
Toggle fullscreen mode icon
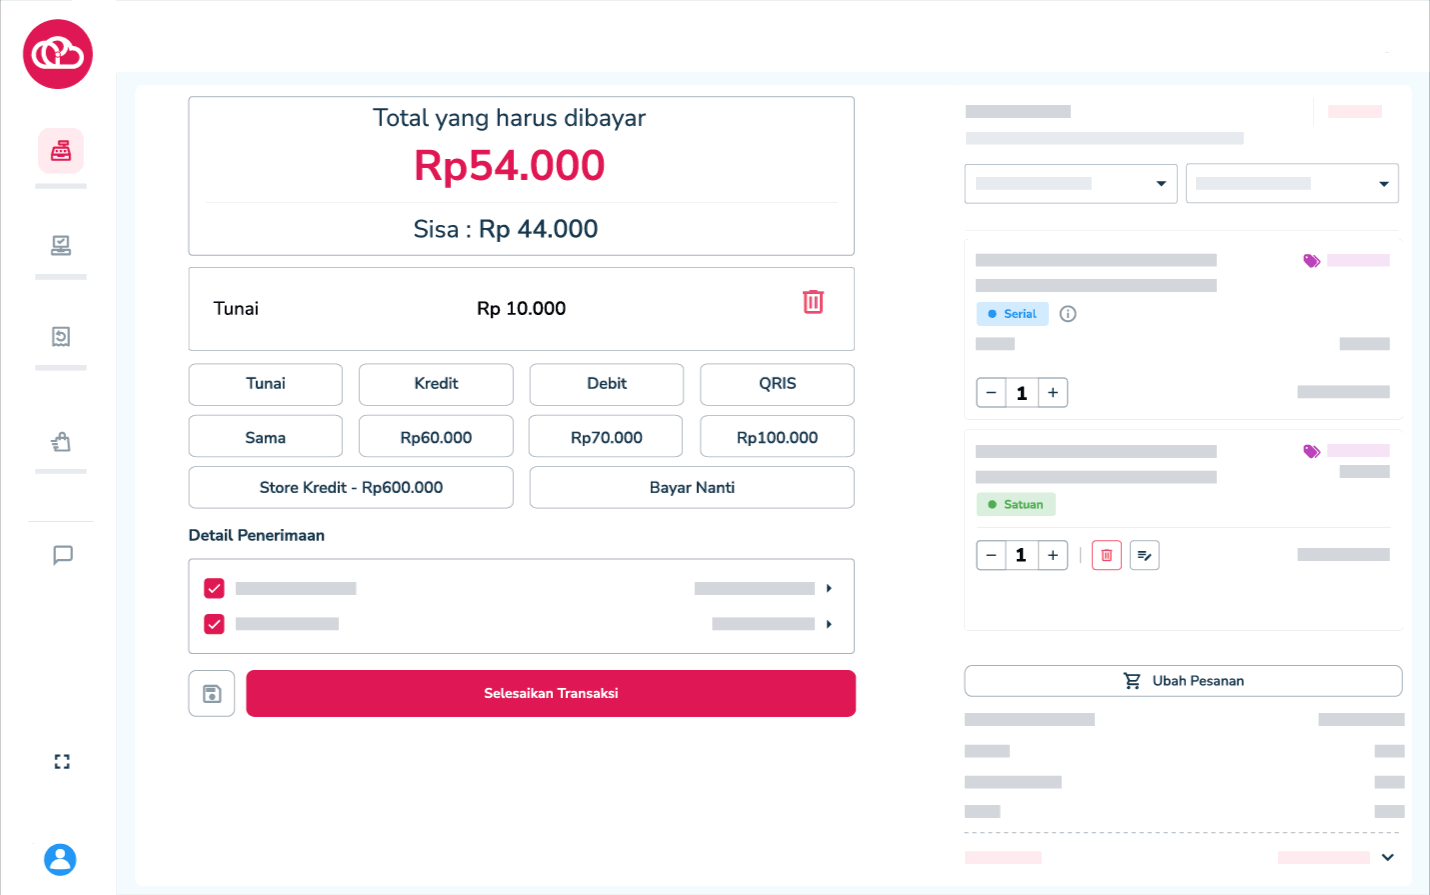62,762
